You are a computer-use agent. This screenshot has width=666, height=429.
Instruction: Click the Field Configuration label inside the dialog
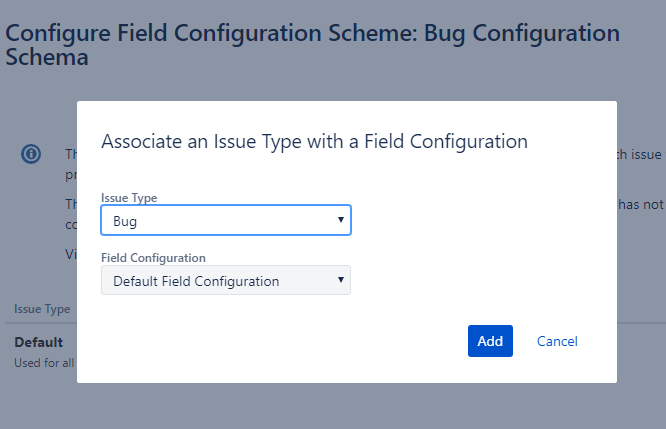pos(153,258)
